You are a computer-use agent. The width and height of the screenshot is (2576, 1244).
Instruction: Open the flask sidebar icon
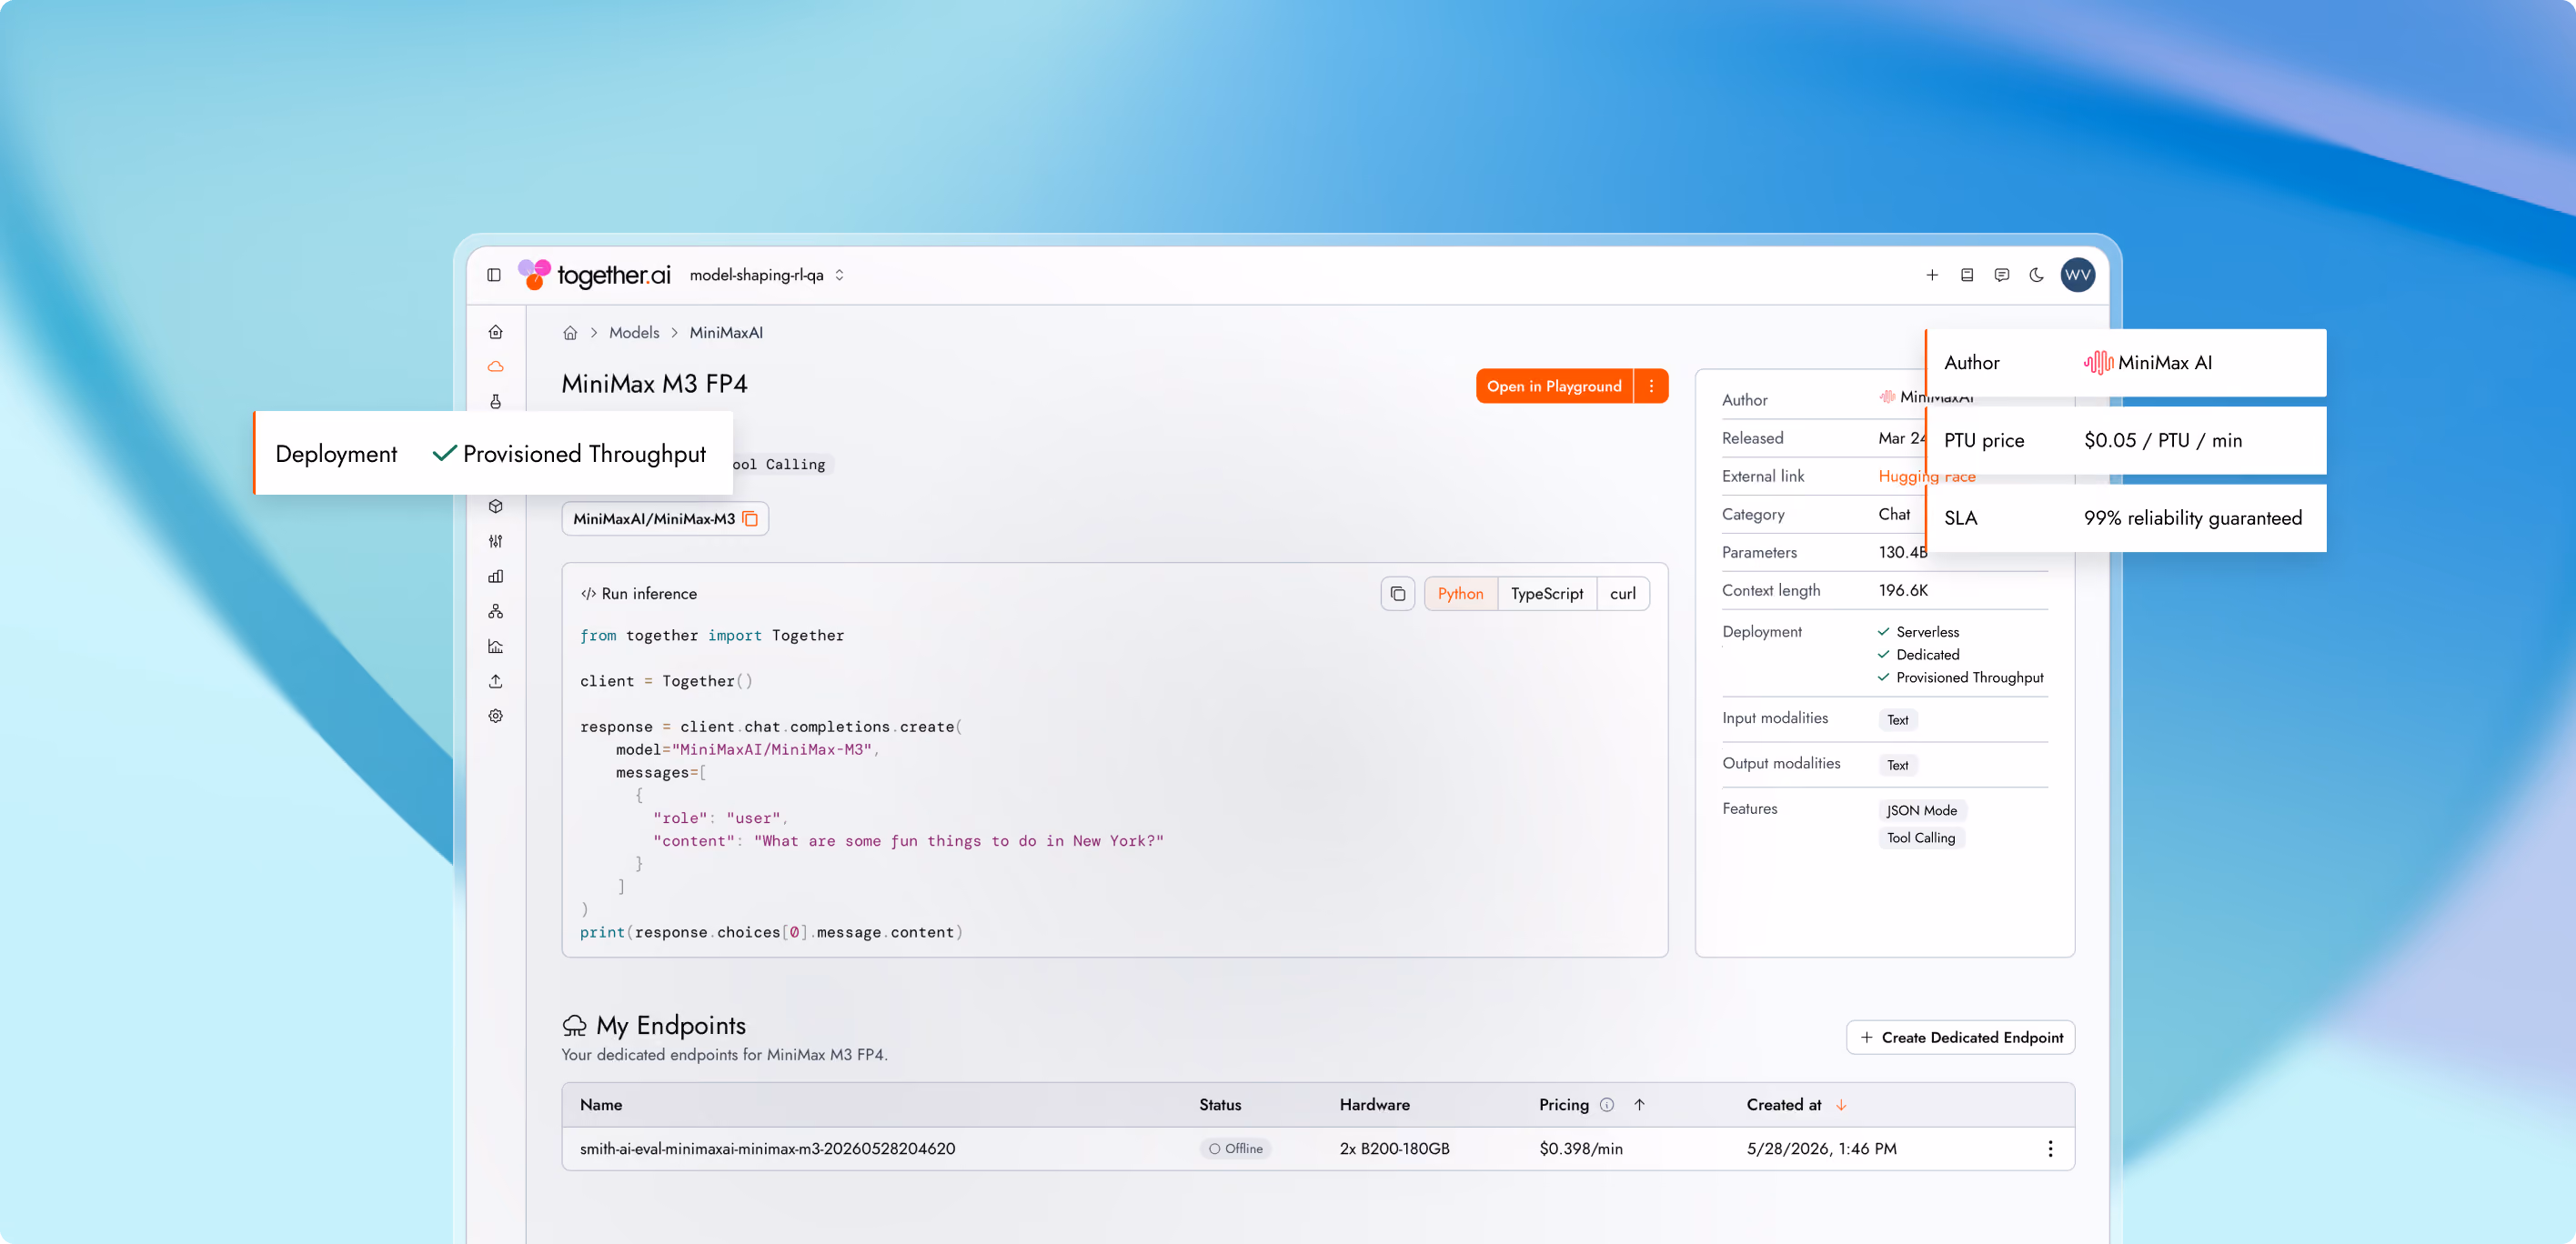(496, 402)
